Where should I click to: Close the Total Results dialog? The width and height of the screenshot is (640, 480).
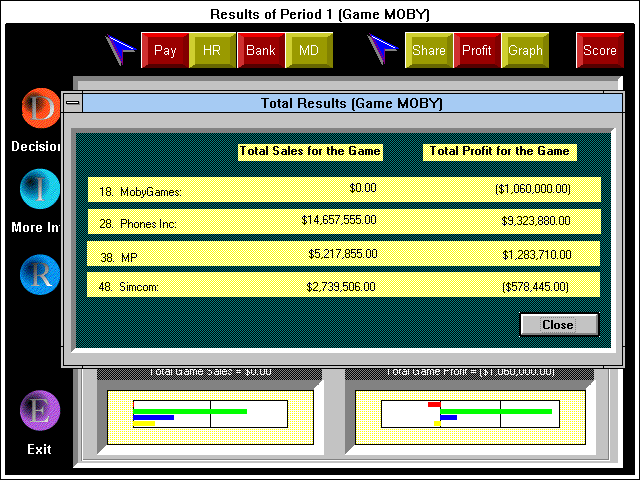point(559,324)
